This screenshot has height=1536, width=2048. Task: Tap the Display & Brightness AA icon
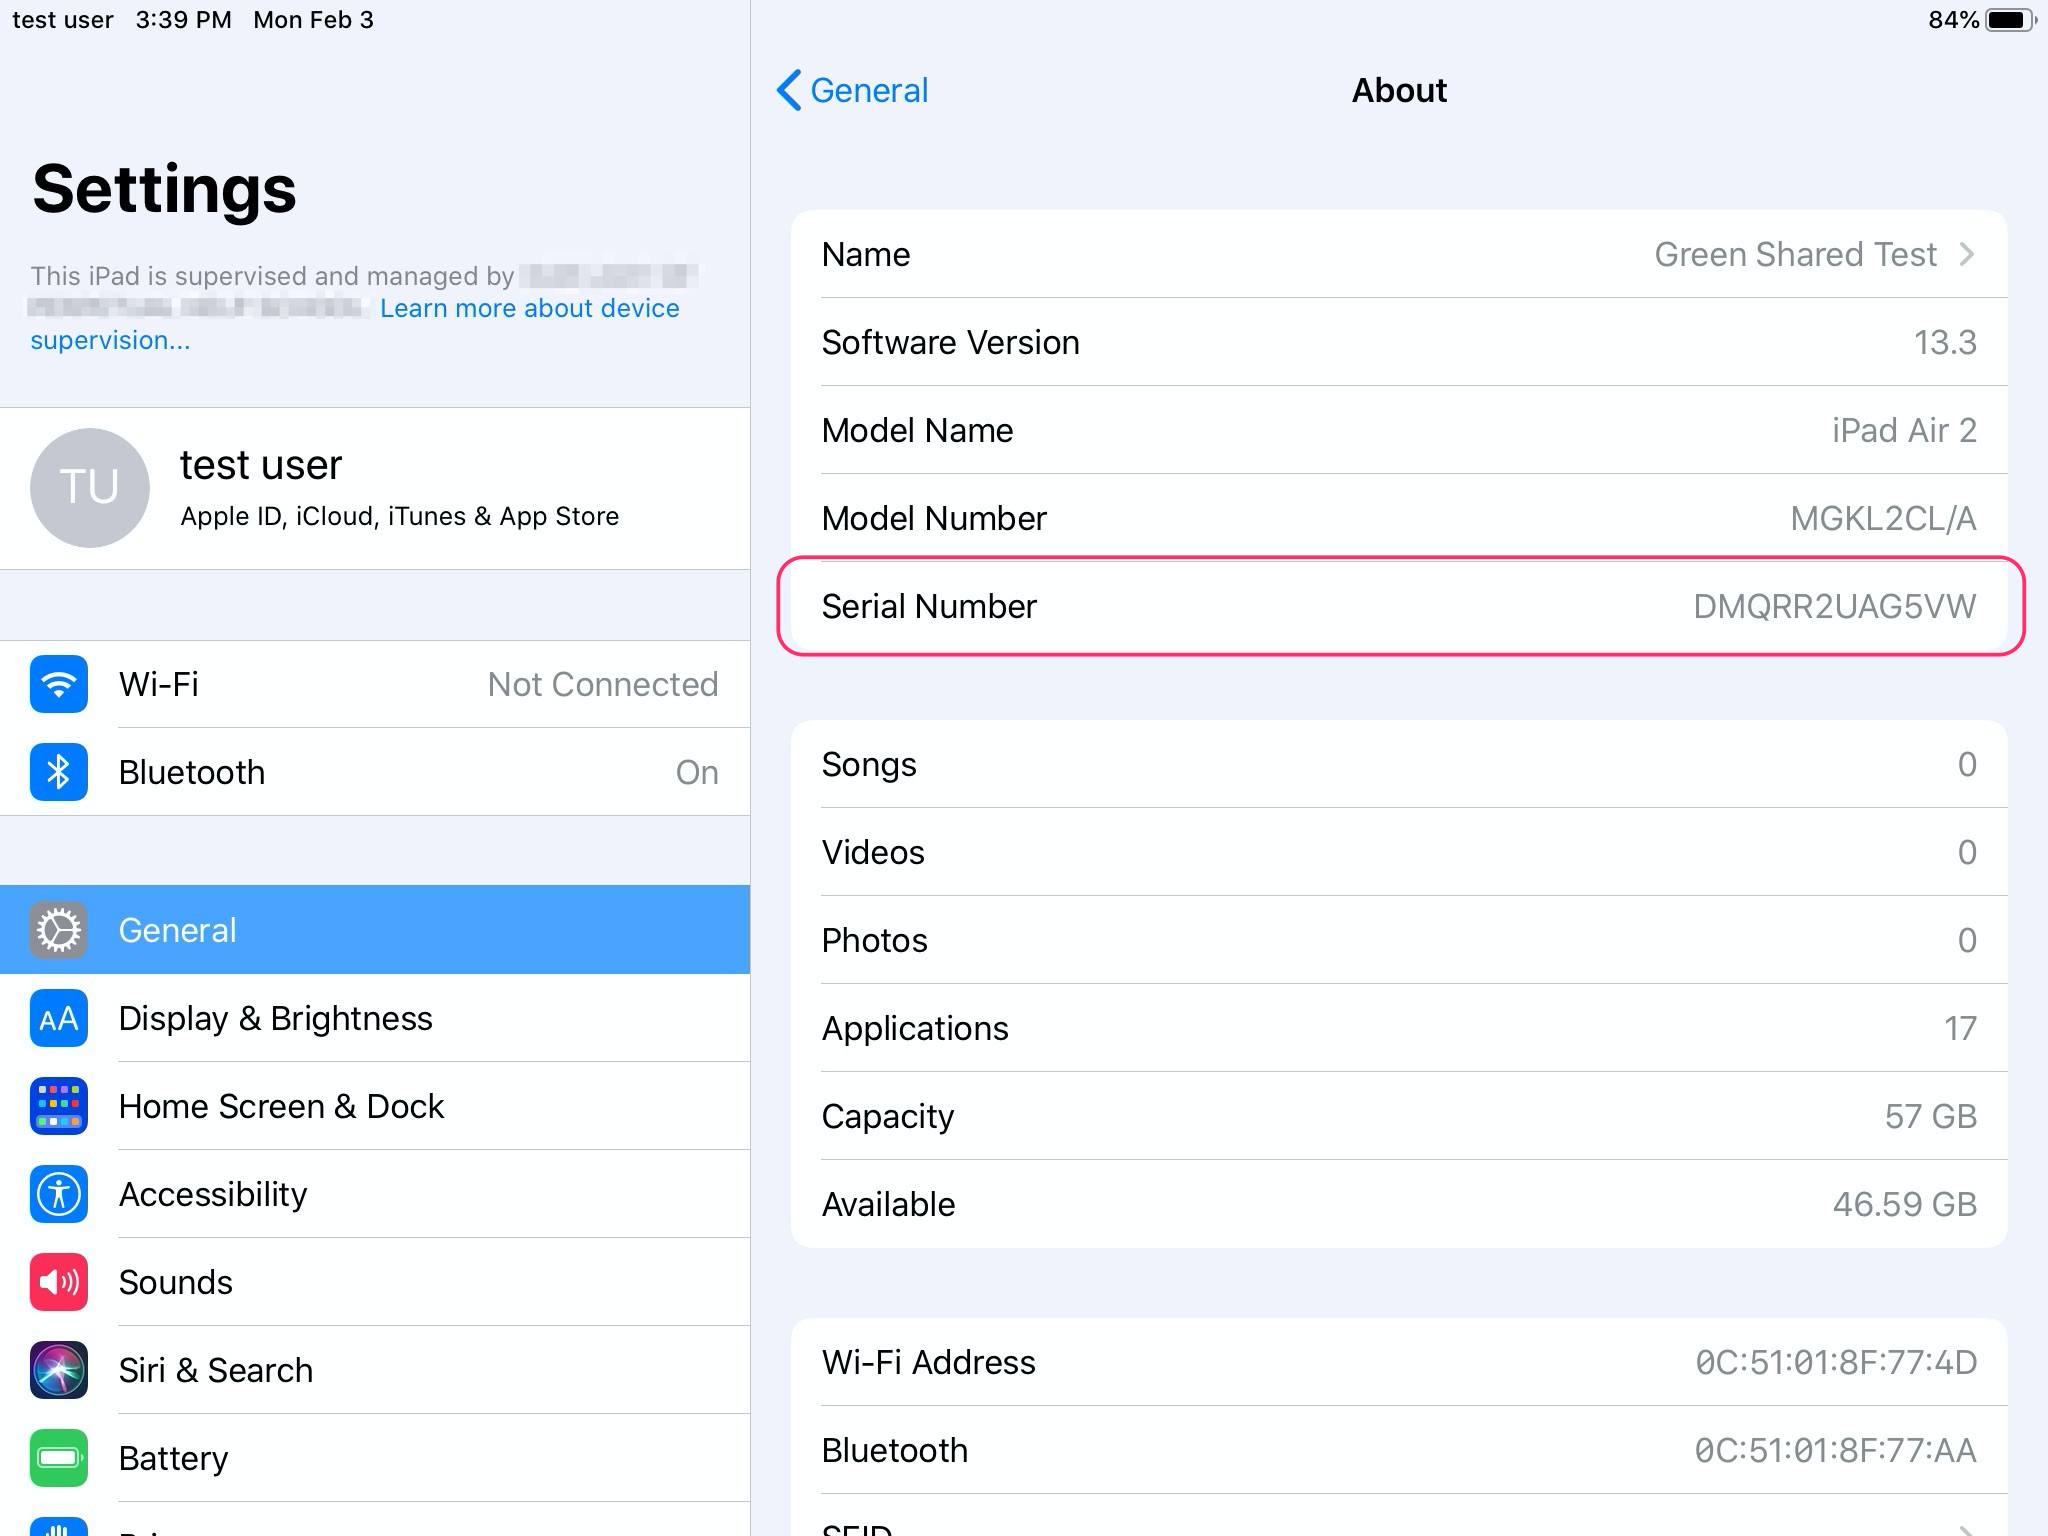pos(59,1018)
